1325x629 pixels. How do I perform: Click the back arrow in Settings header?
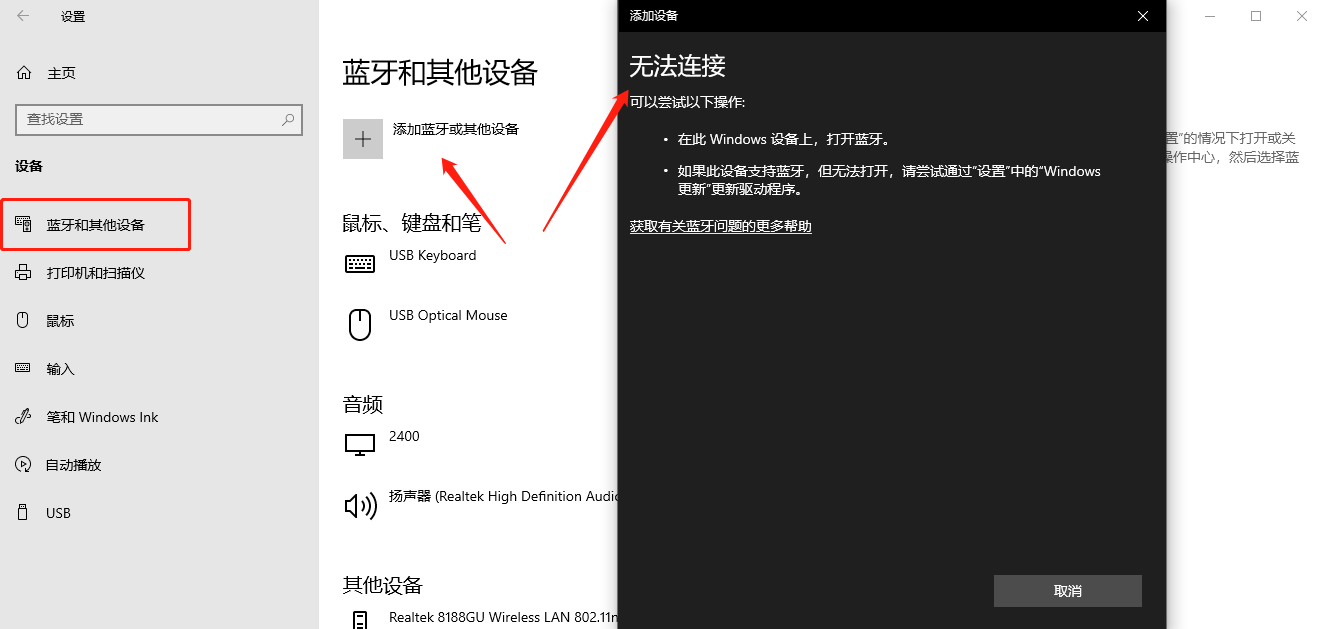pos(23,16)
